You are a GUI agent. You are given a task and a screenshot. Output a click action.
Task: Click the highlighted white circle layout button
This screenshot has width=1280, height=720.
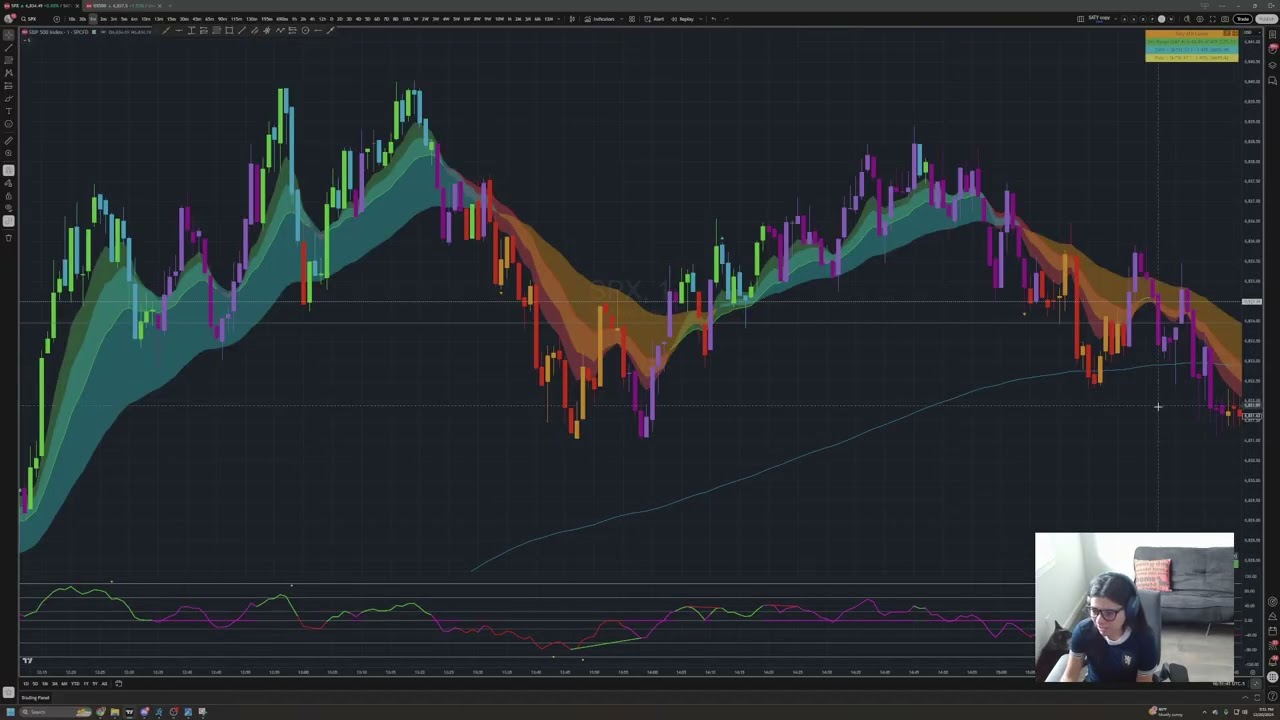(x=1161, y=19)
